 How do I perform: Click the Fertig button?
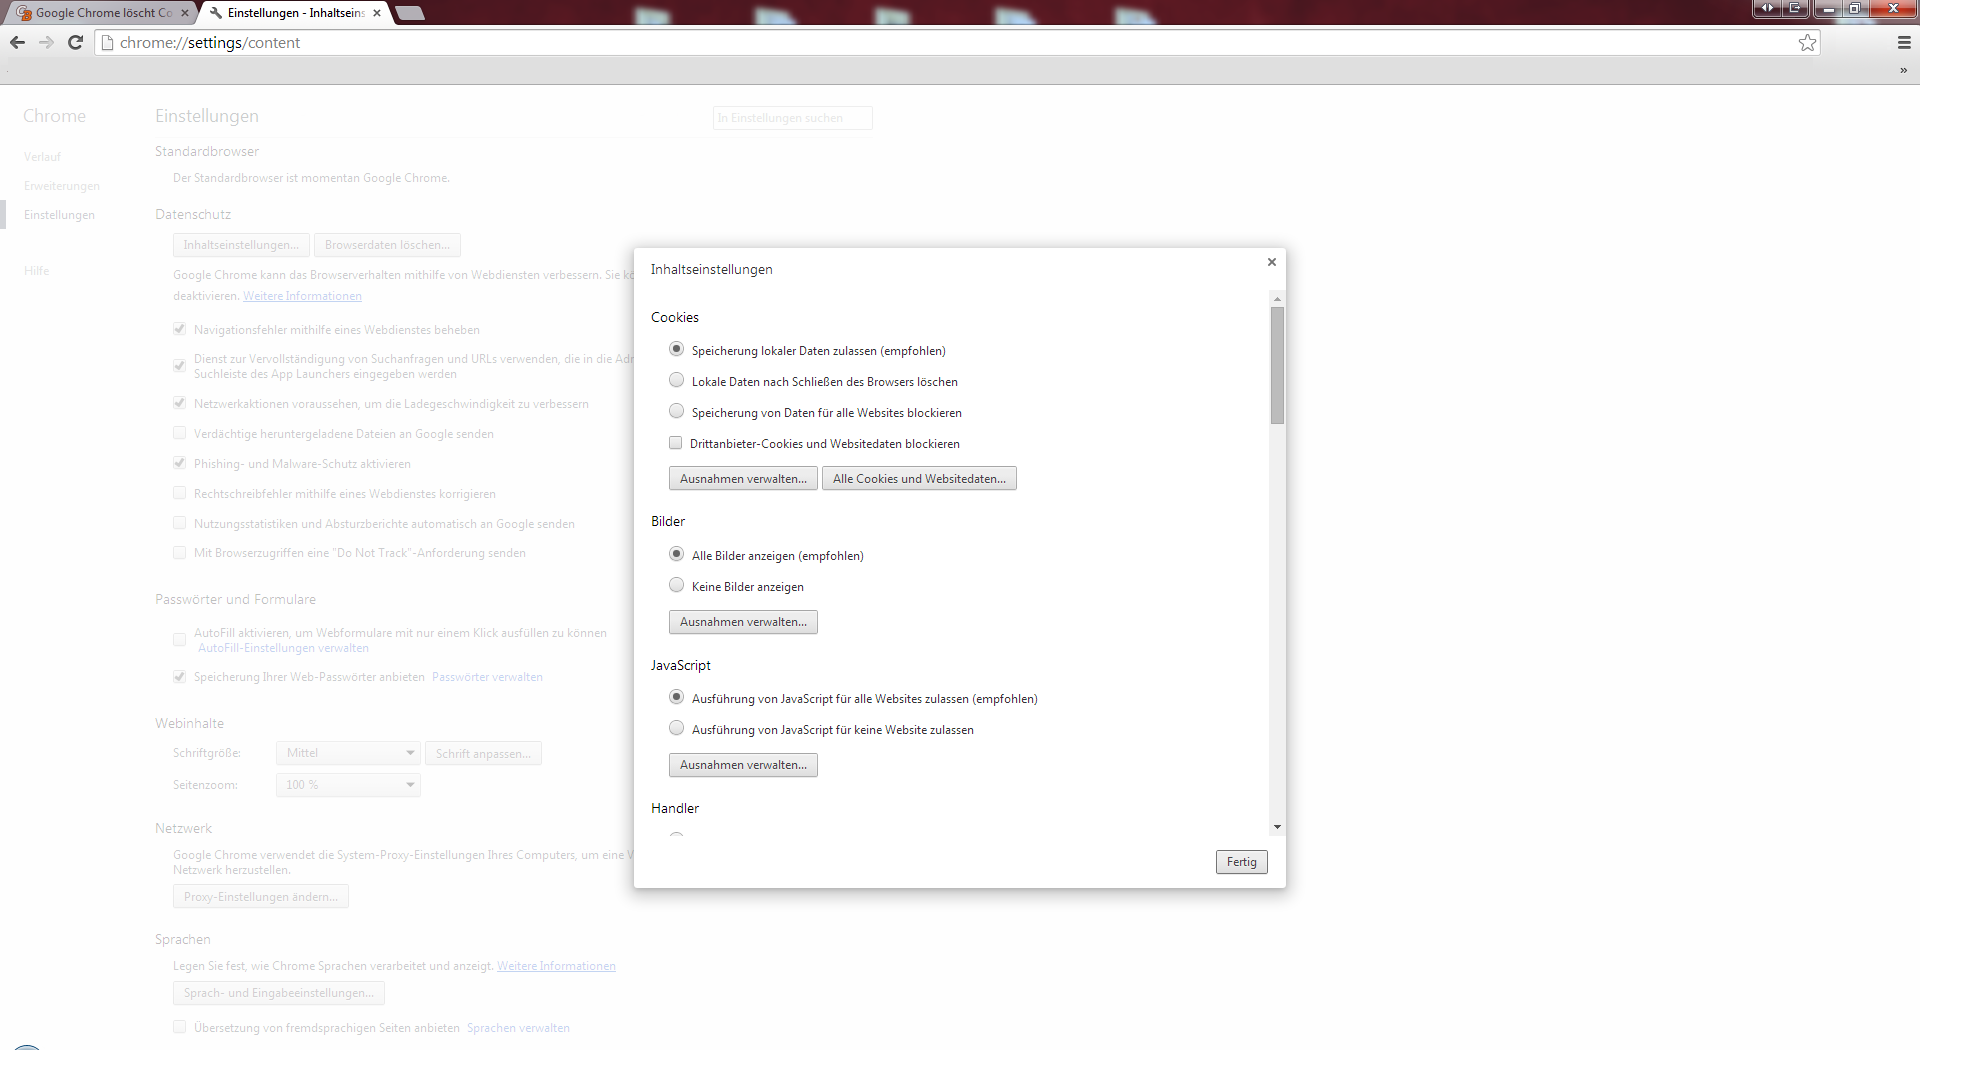[1241, 862]
